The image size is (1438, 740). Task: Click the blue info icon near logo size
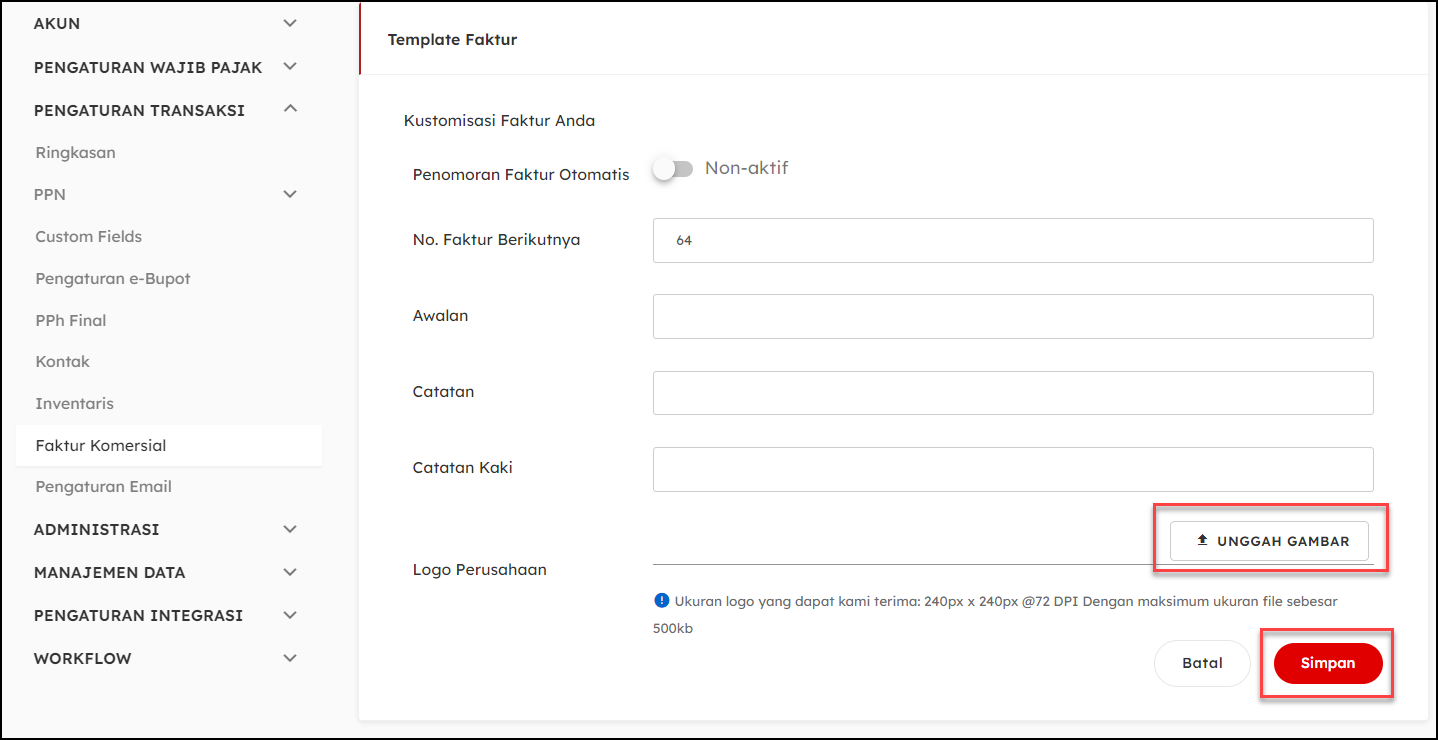[x=661, y=601]
